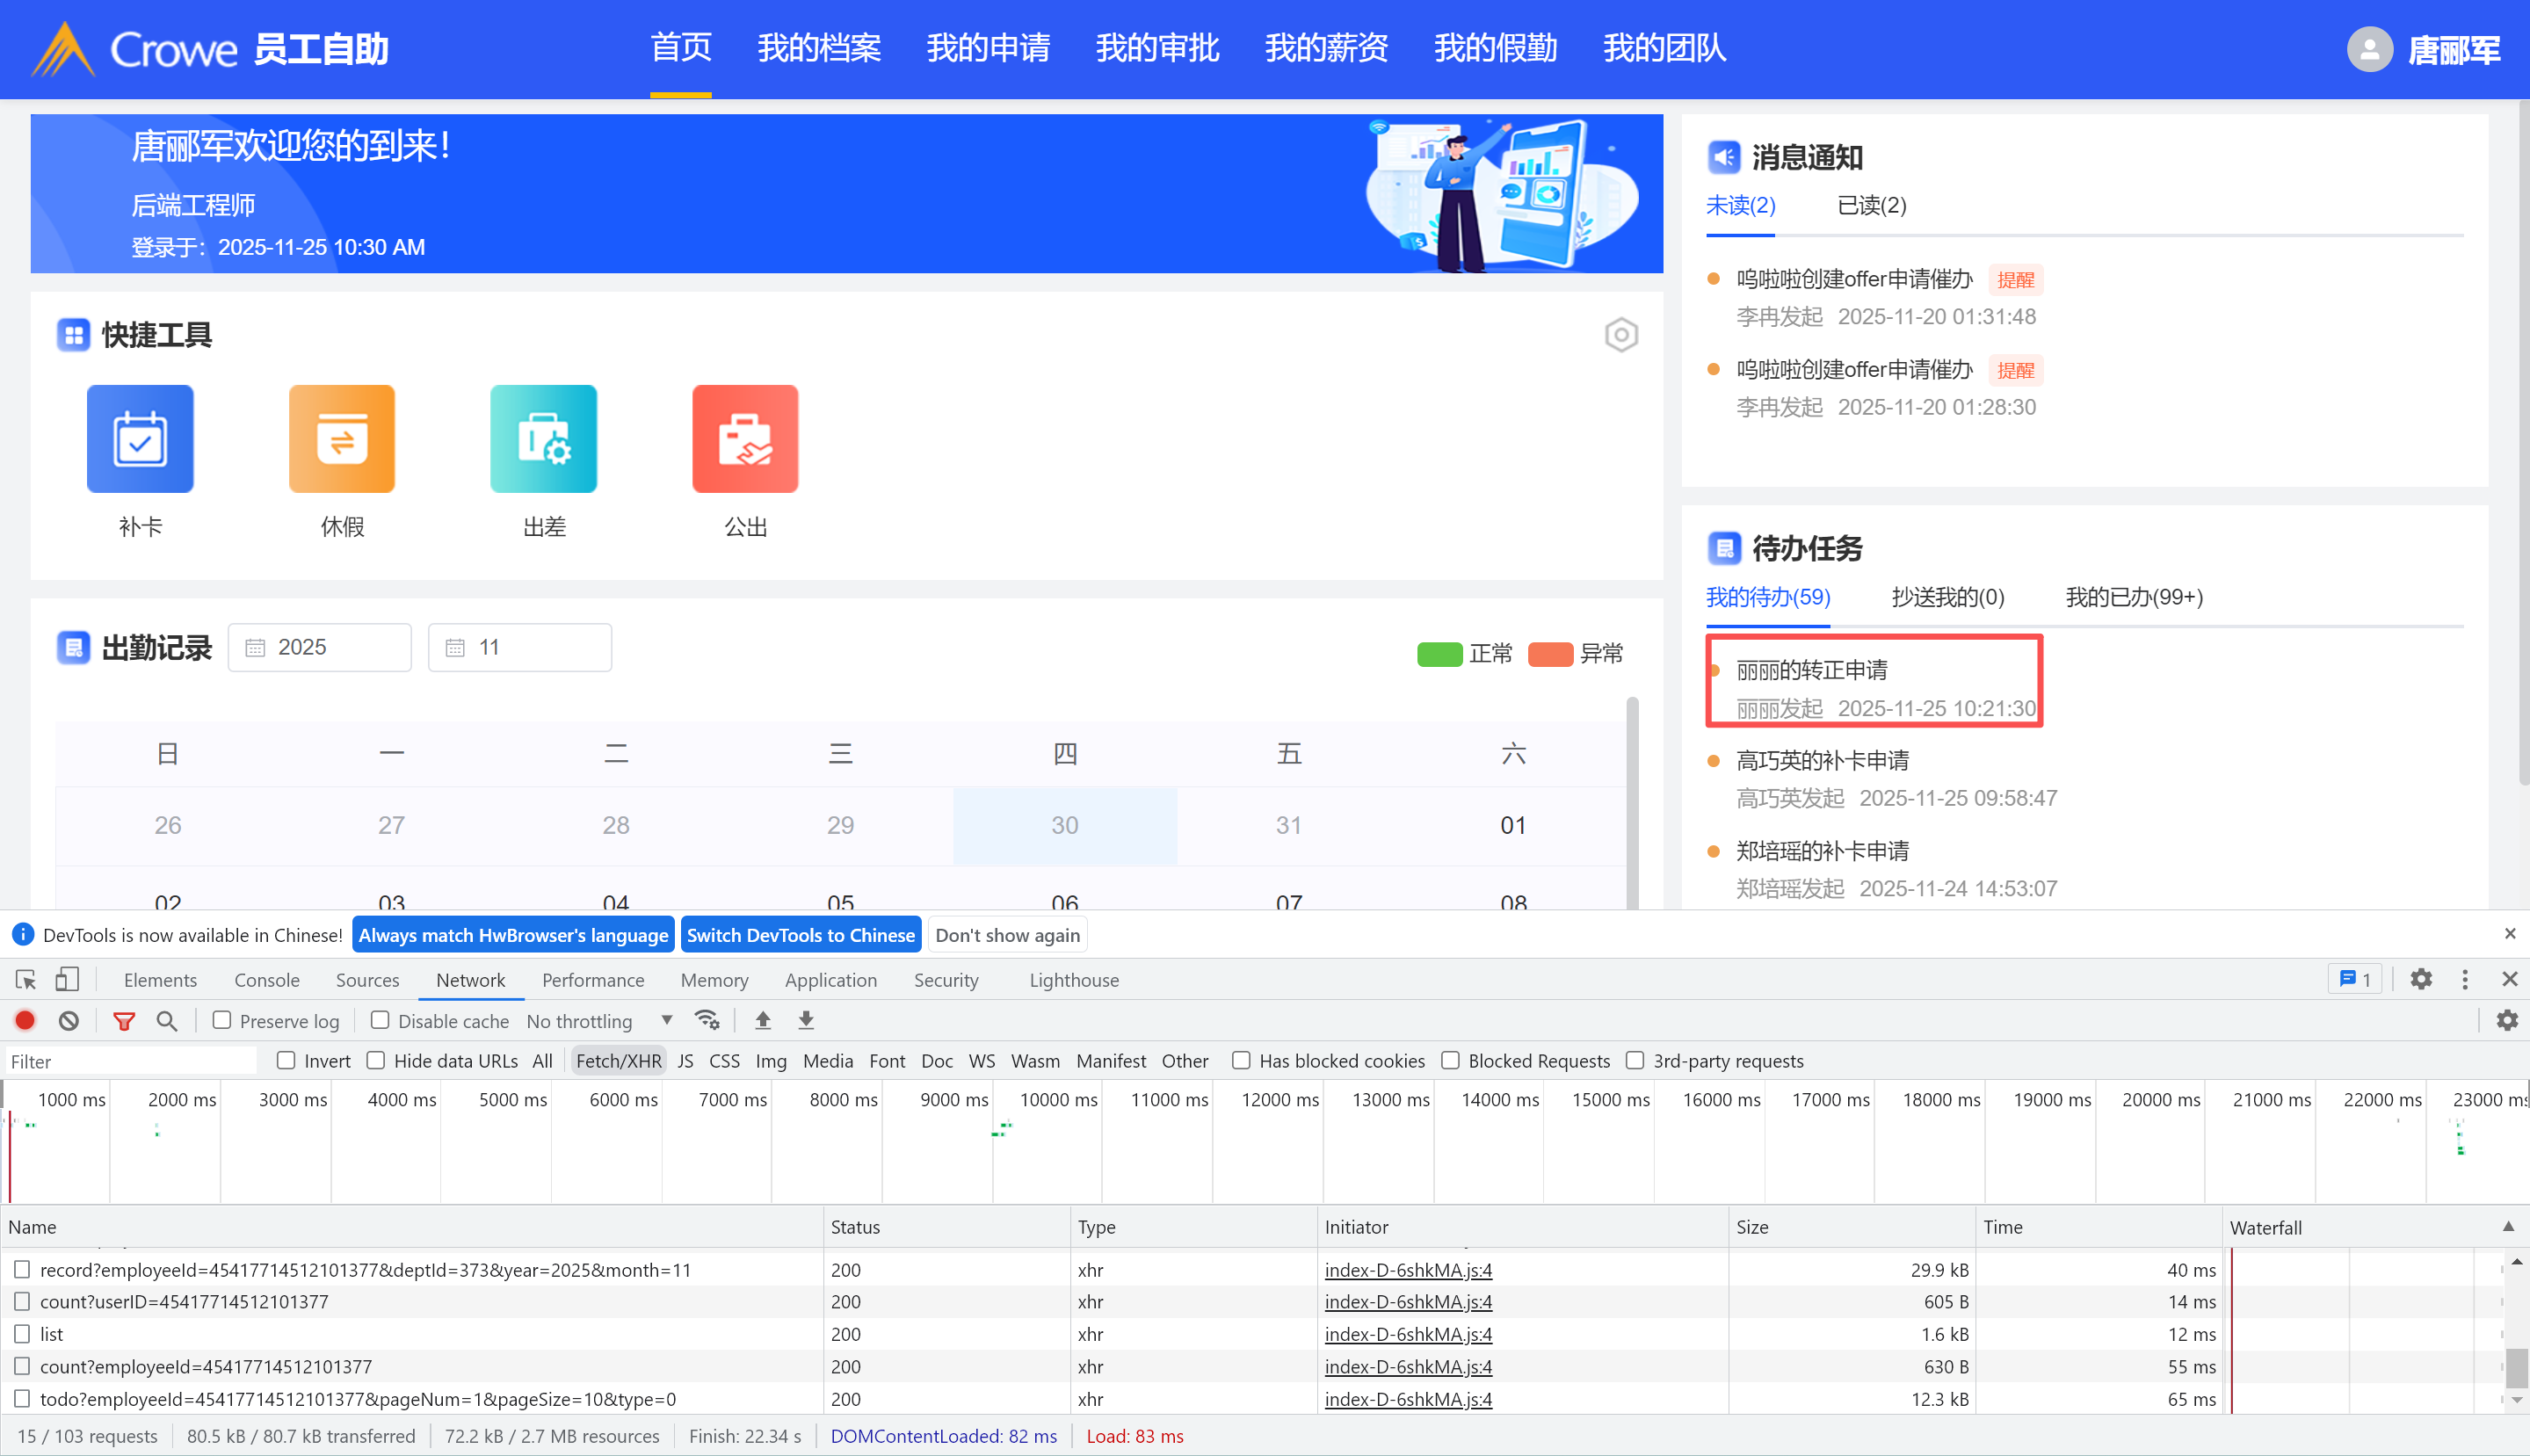
Task: Open the 补卡 quick tool icon
Action: click(x=140, y=439)
